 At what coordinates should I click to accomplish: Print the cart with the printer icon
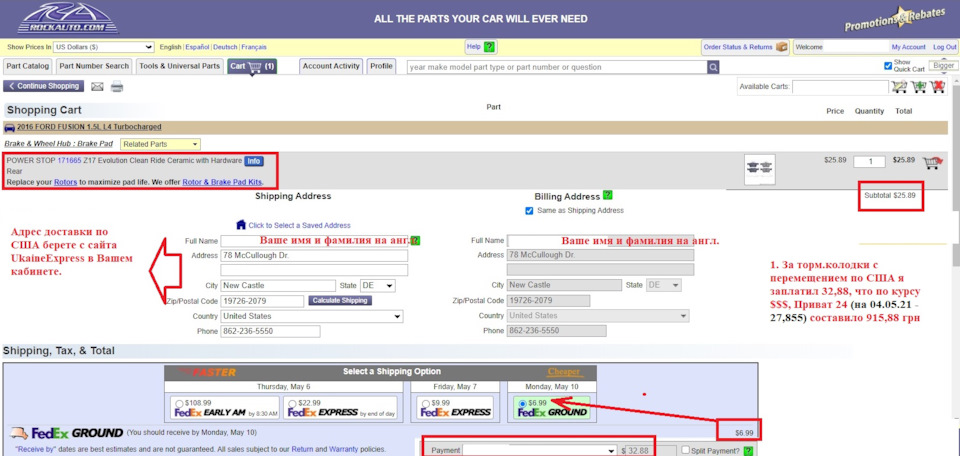point(116,86)
